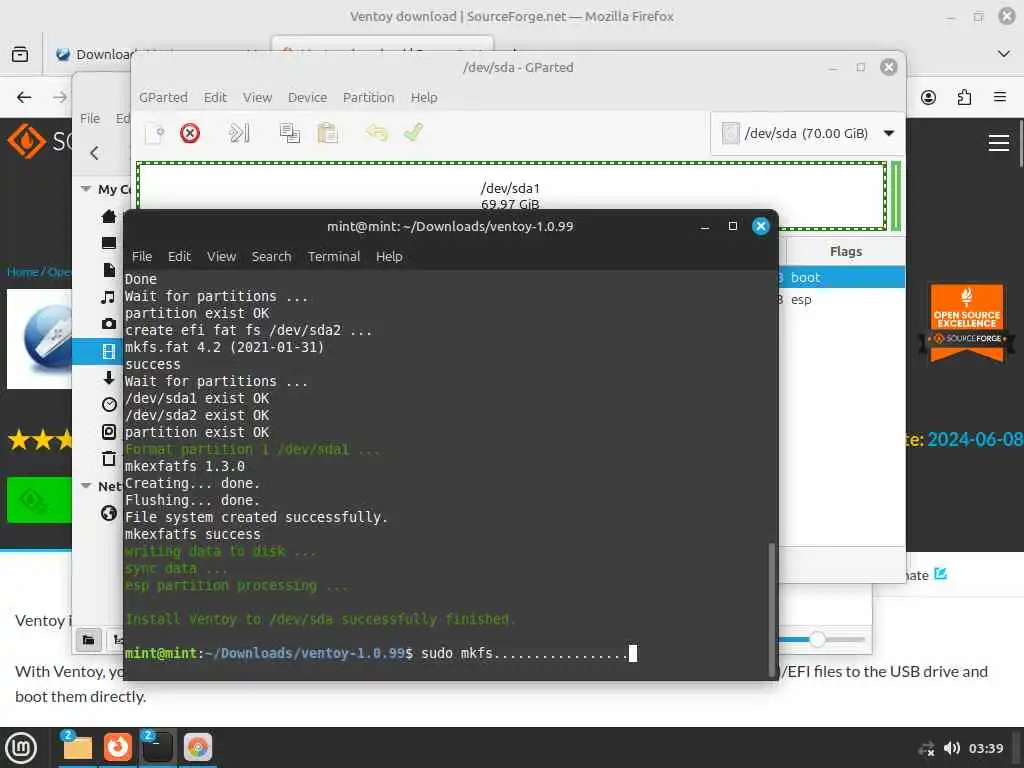Open the /dev/sda device selector dropdown
This screenshot has width=1024, height=768.
[808, 133]
